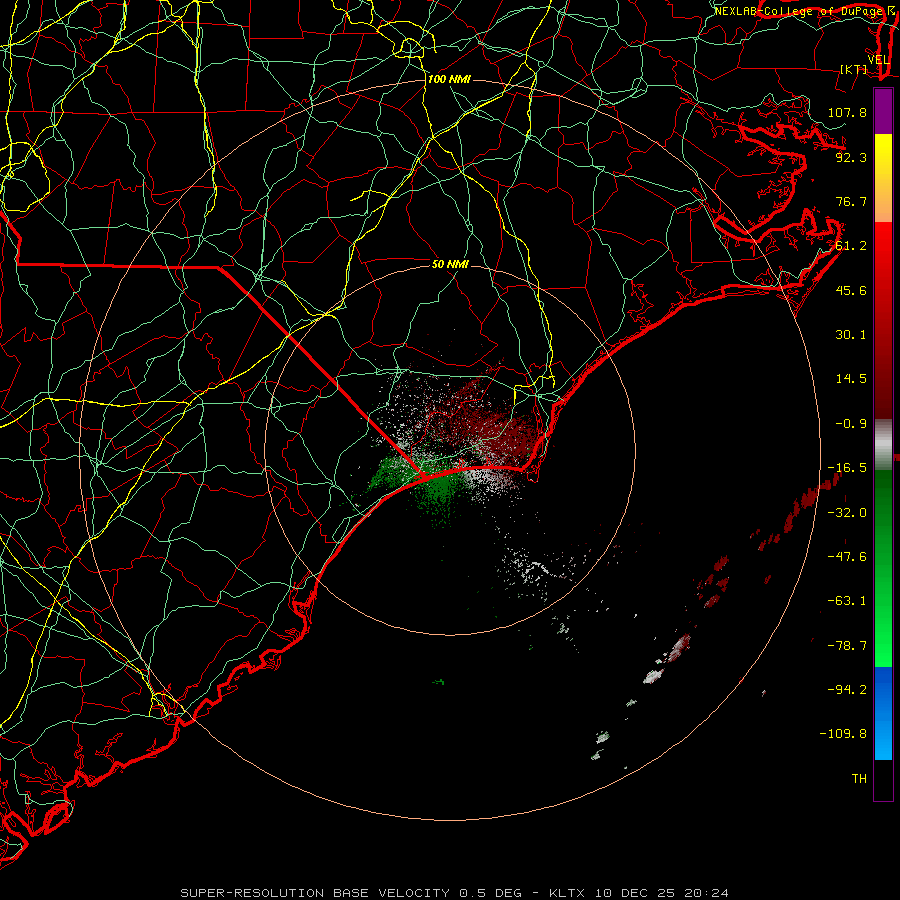Select the 92.3 legend value

tap(851, 157)
